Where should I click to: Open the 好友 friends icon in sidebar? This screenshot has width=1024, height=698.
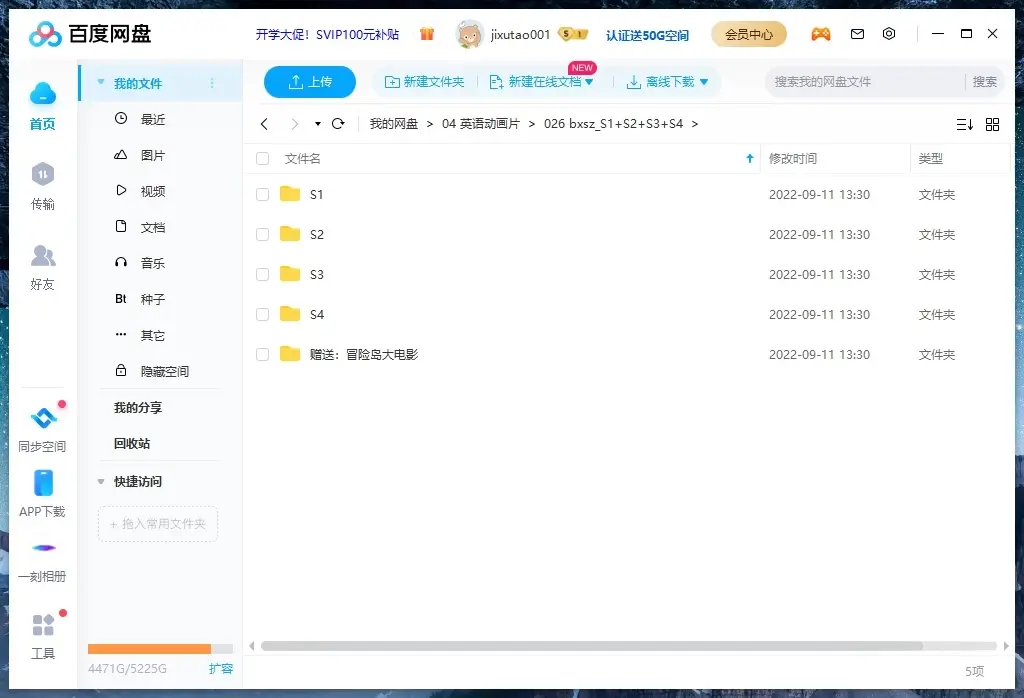(x=42, y=257)
